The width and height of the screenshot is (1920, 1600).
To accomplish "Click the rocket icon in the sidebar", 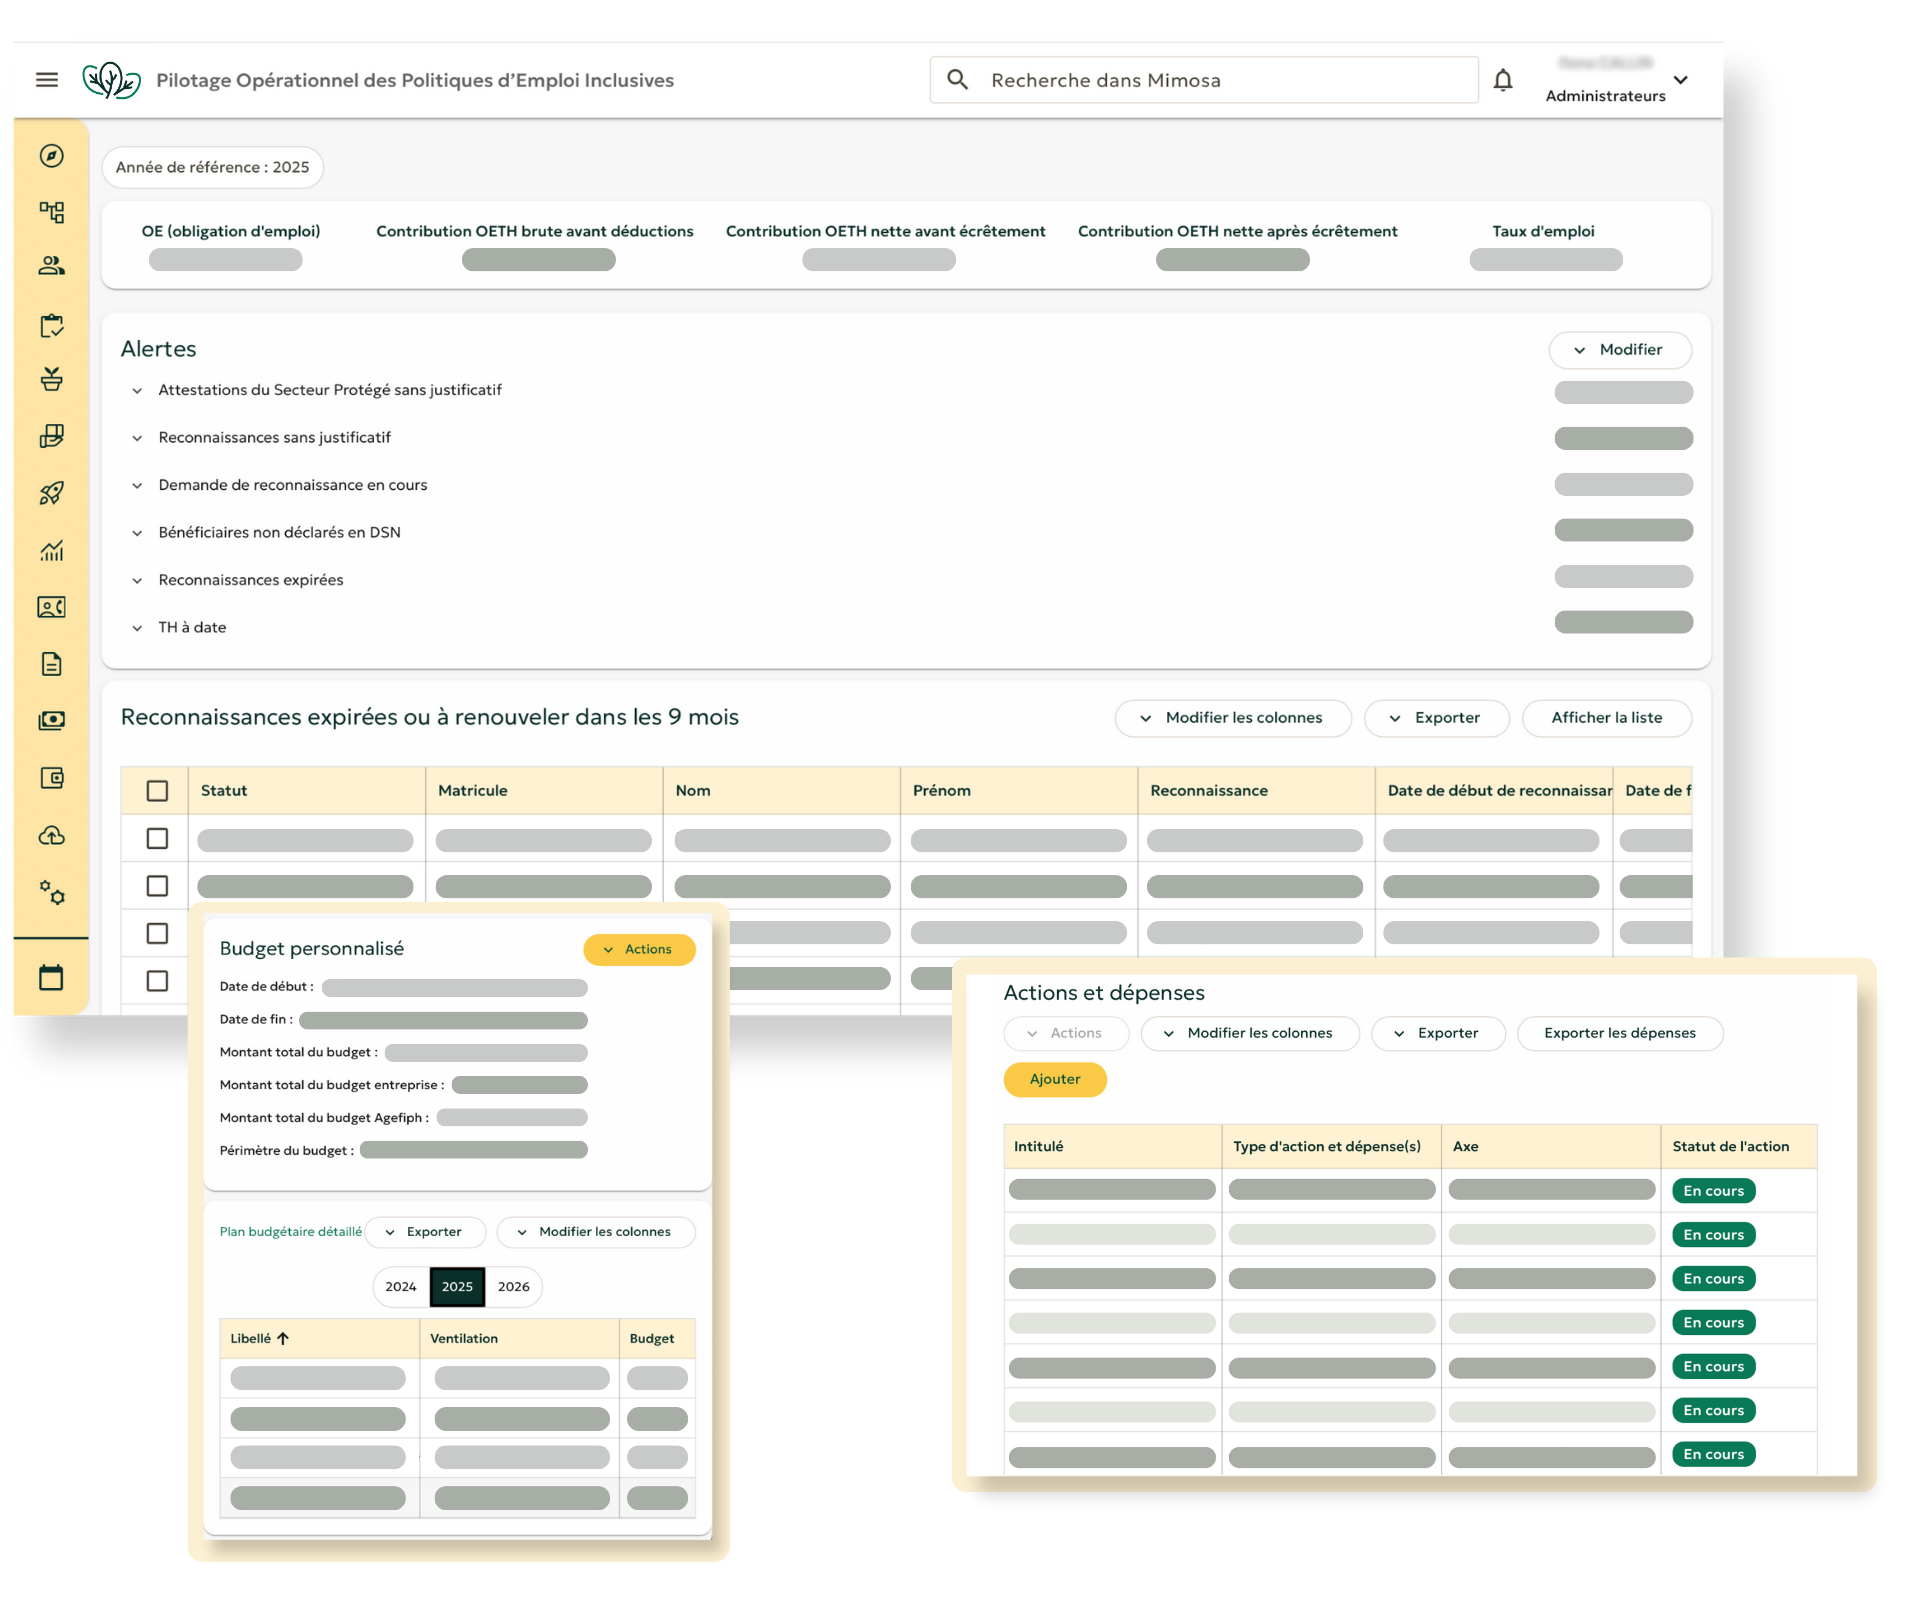I will [x=51, y=492].
